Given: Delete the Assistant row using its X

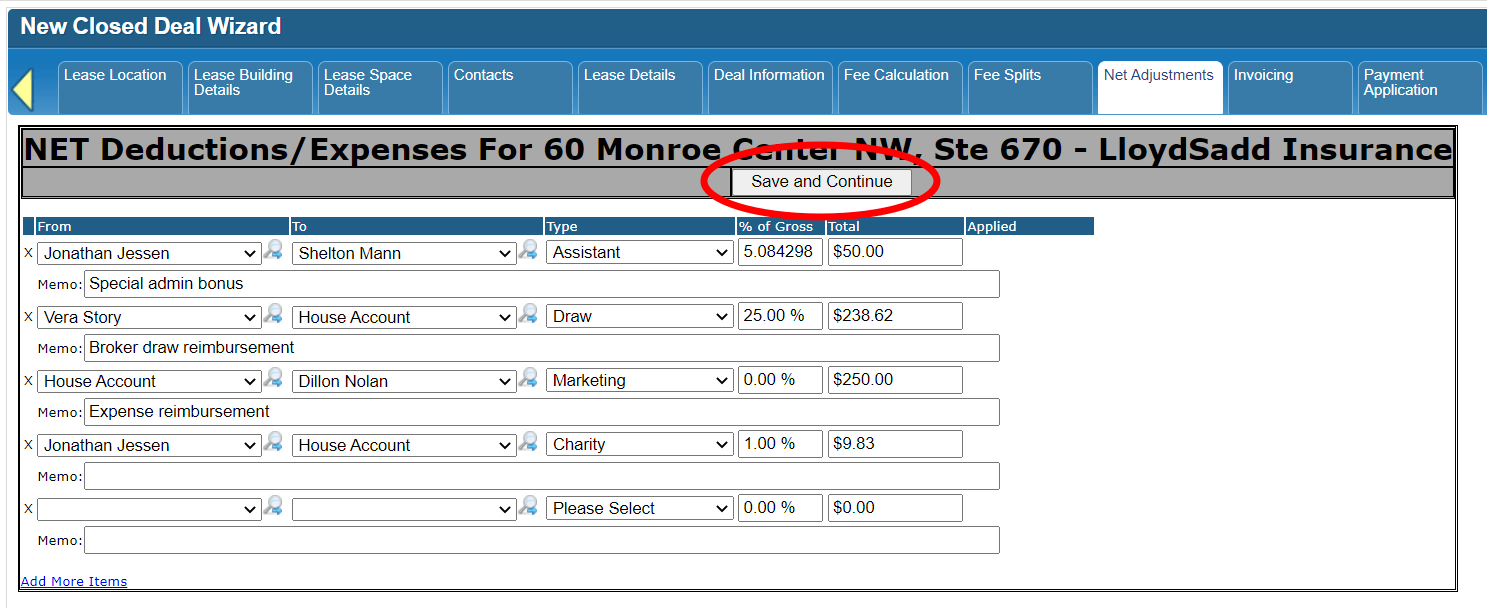Looking at the screenshot, I should (28, 253).
